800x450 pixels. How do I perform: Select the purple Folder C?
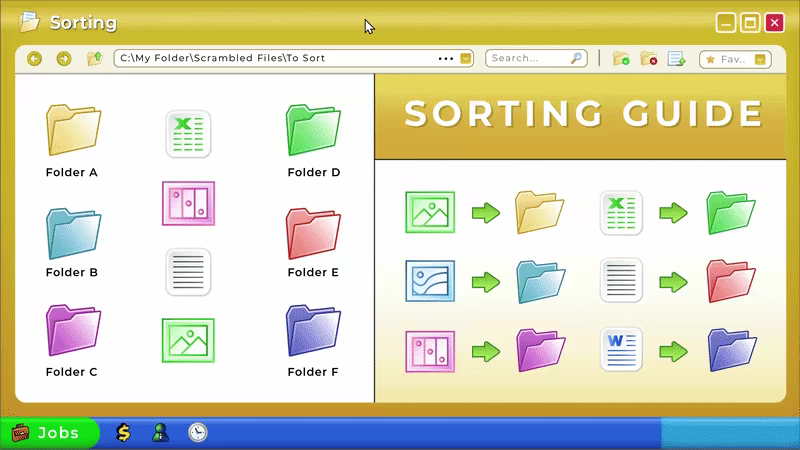click(73, 330)
